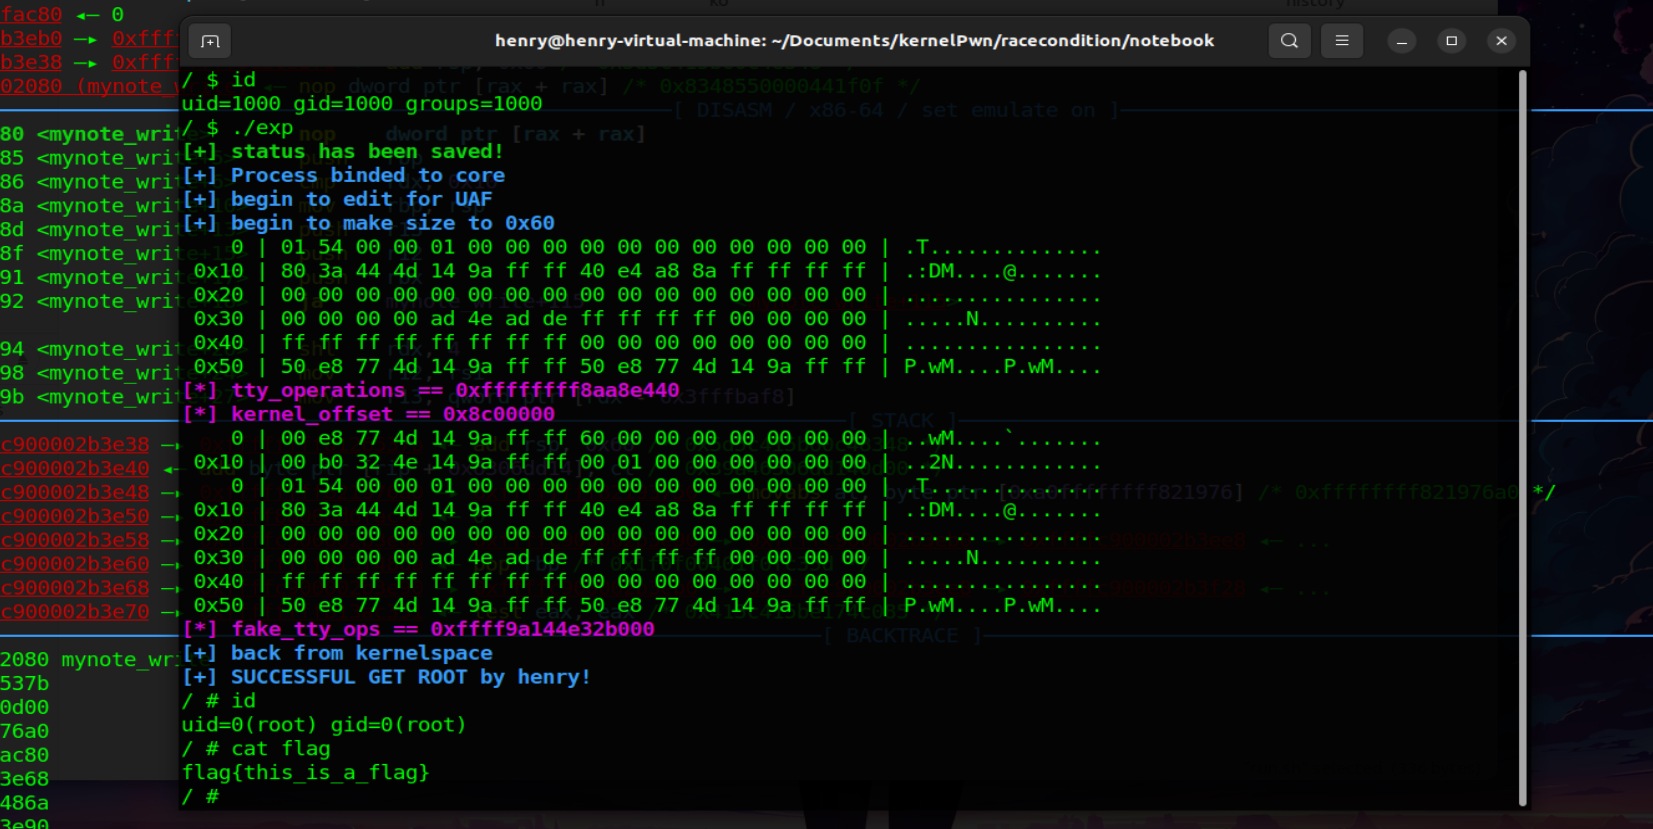
Task: Click the ./exp command line
Action: tap(262, 128)
